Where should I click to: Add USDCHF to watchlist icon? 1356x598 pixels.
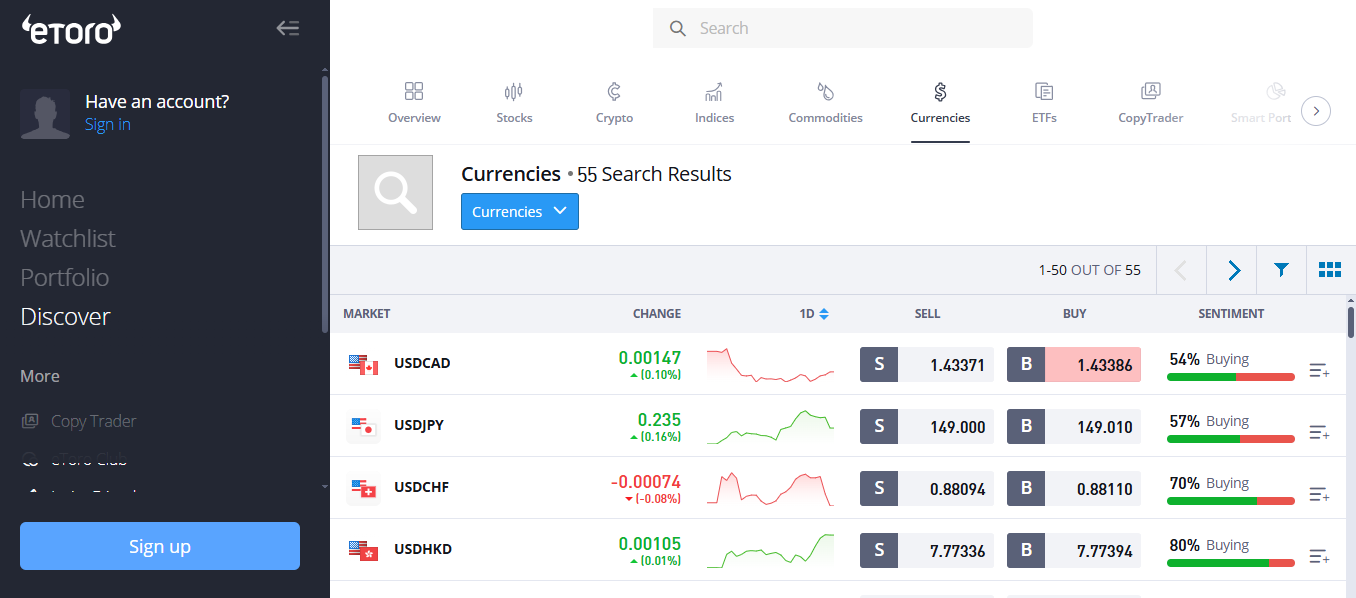pos(1319,495)
